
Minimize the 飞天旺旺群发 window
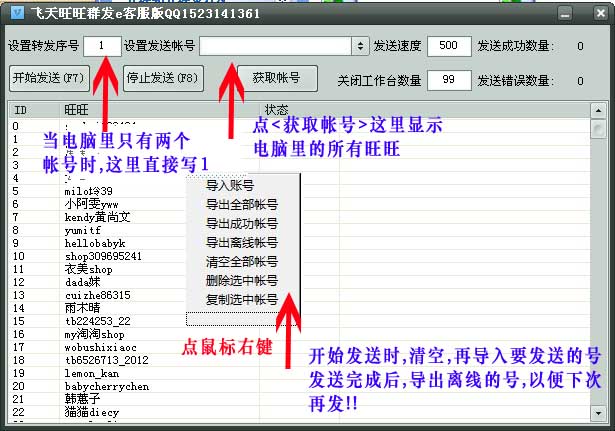pos(565,14)
